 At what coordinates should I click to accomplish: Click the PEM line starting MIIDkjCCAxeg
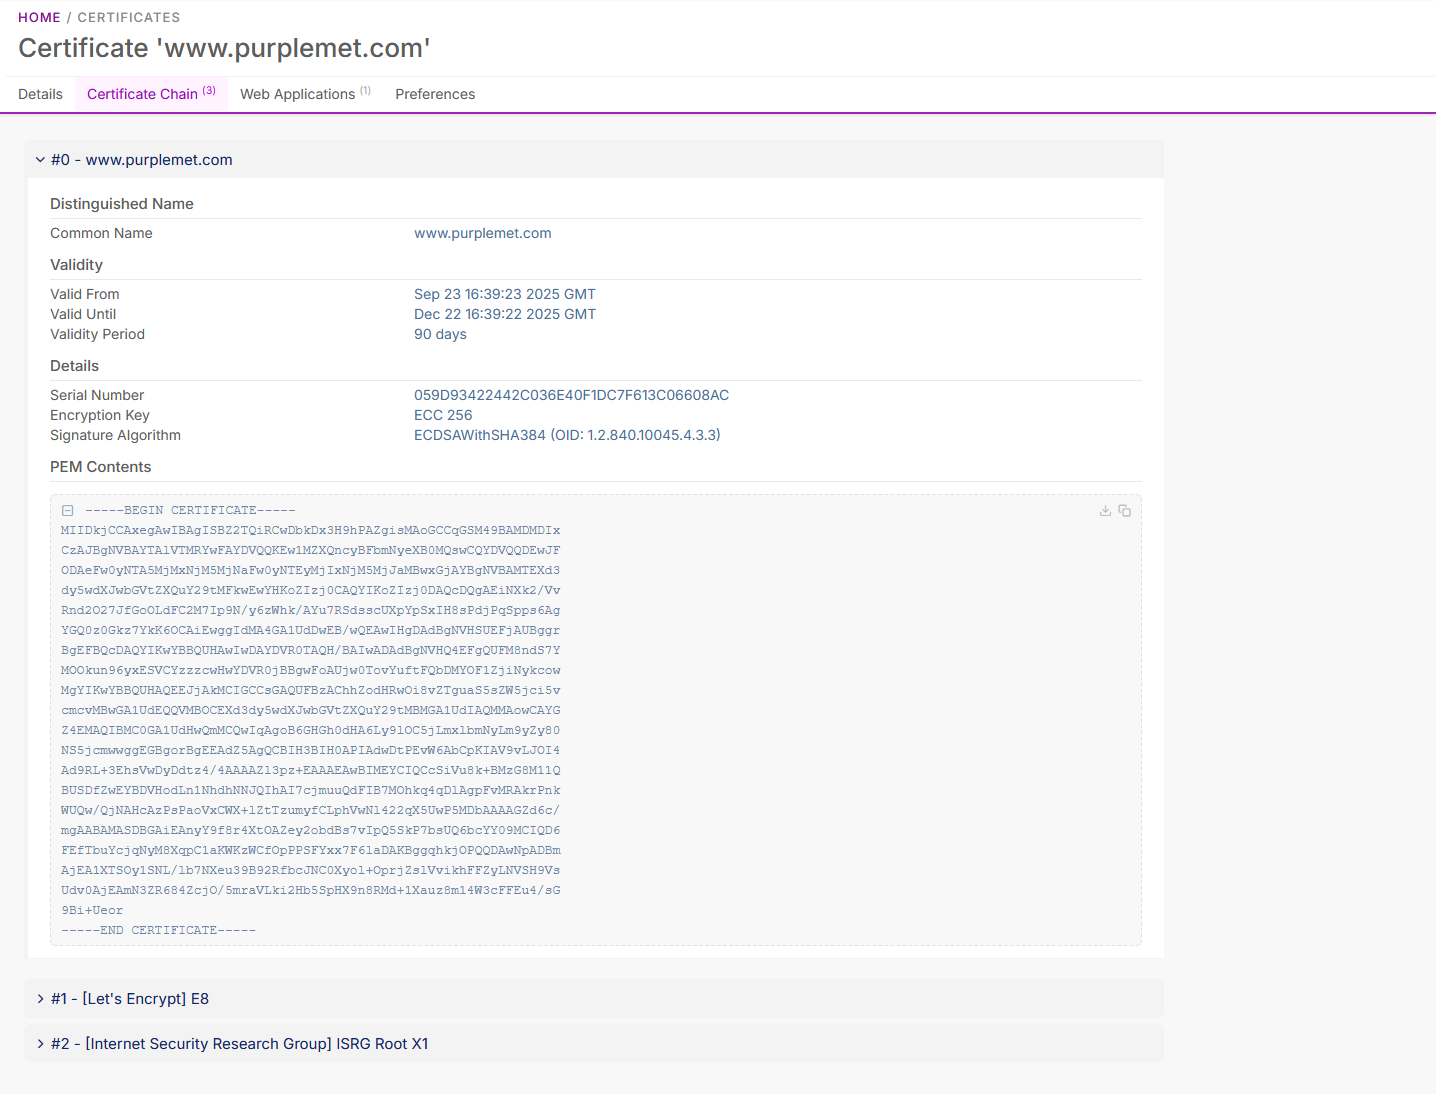point(311,530)
